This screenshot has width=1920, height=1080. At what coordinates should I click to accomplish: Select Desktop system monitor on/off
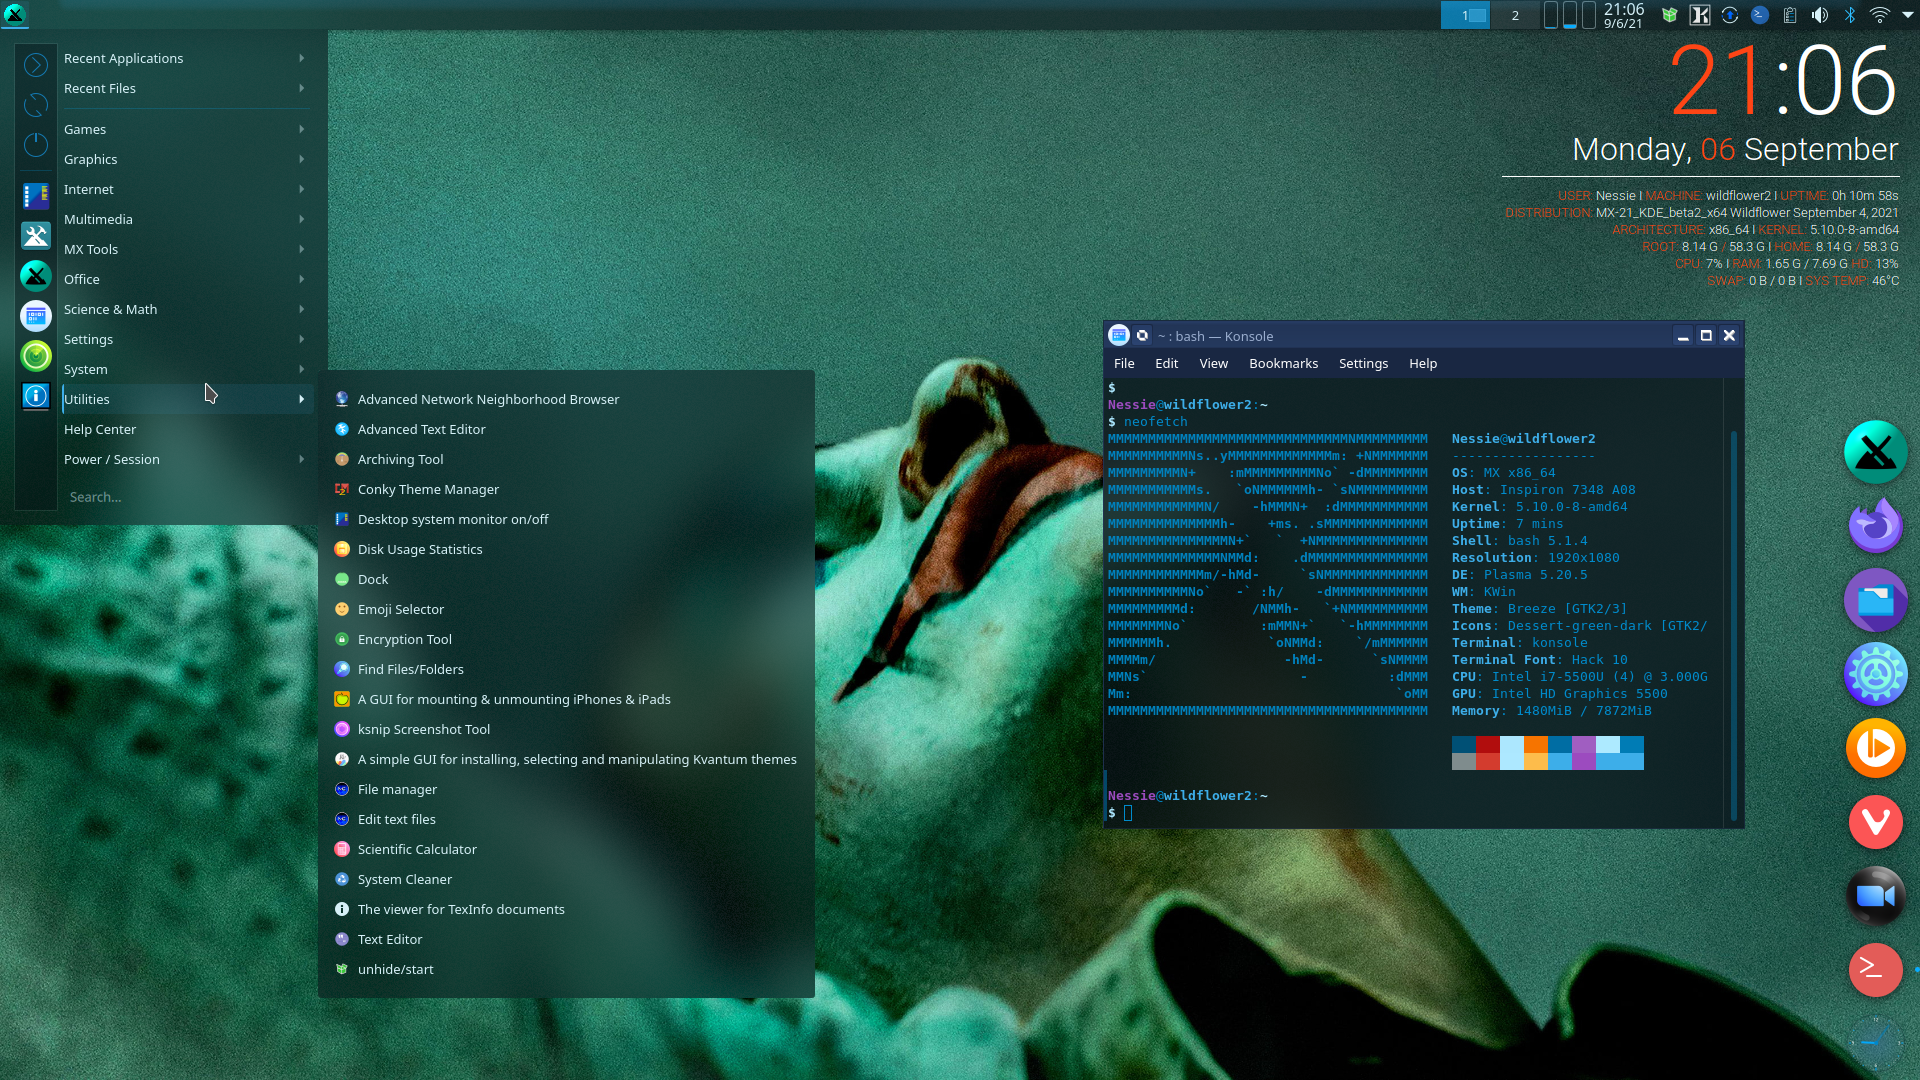pyautogui.click(x=566, y=519)
